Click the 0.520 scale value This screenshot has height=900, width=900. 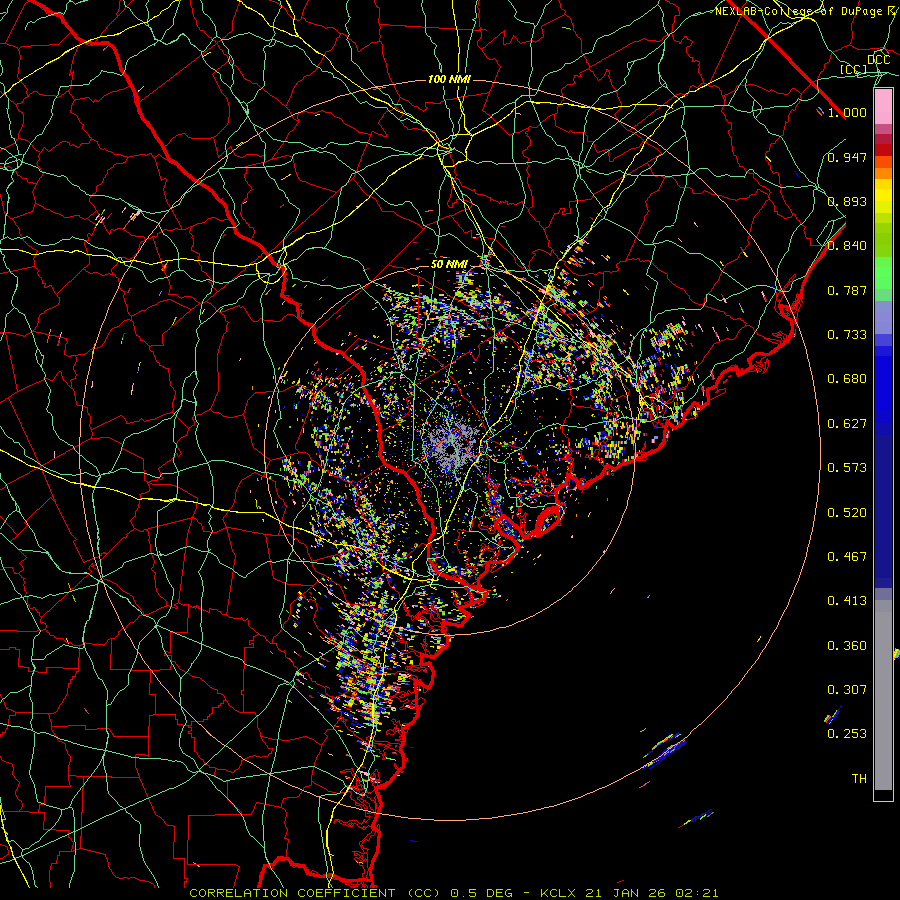pyautogui.click(x=847, y=513)
